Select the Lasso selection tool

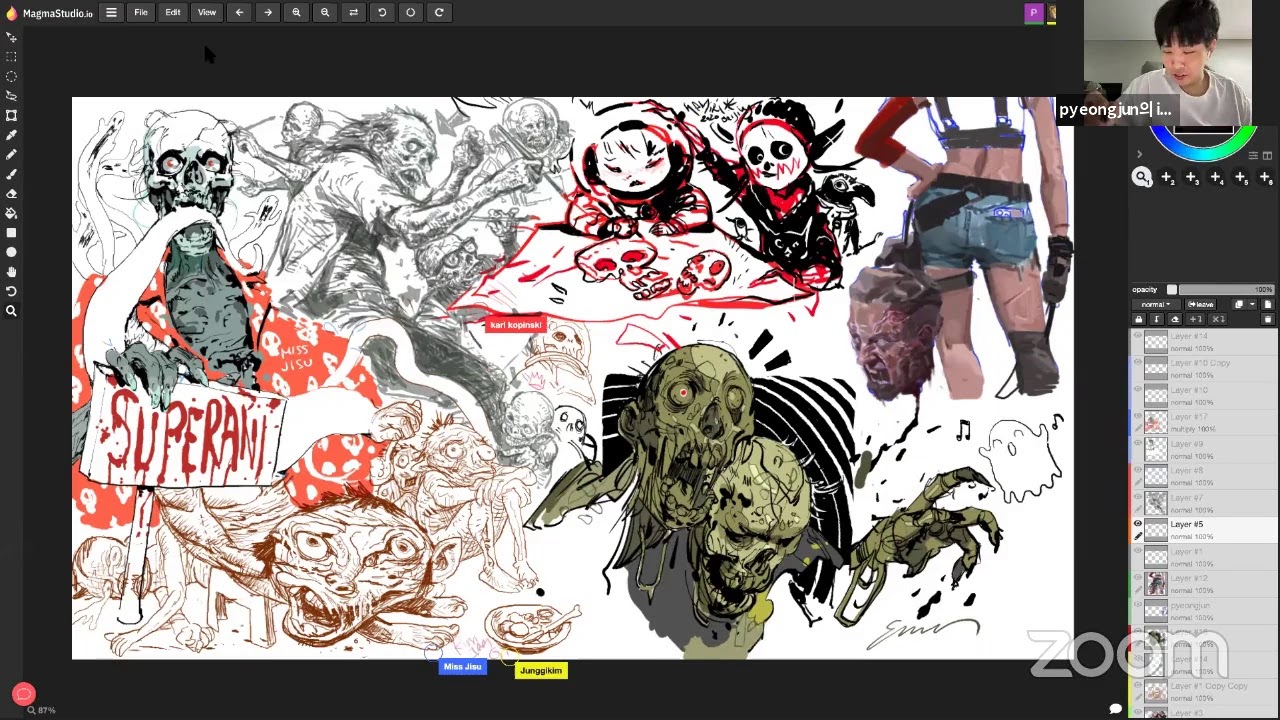pos(11,96)
